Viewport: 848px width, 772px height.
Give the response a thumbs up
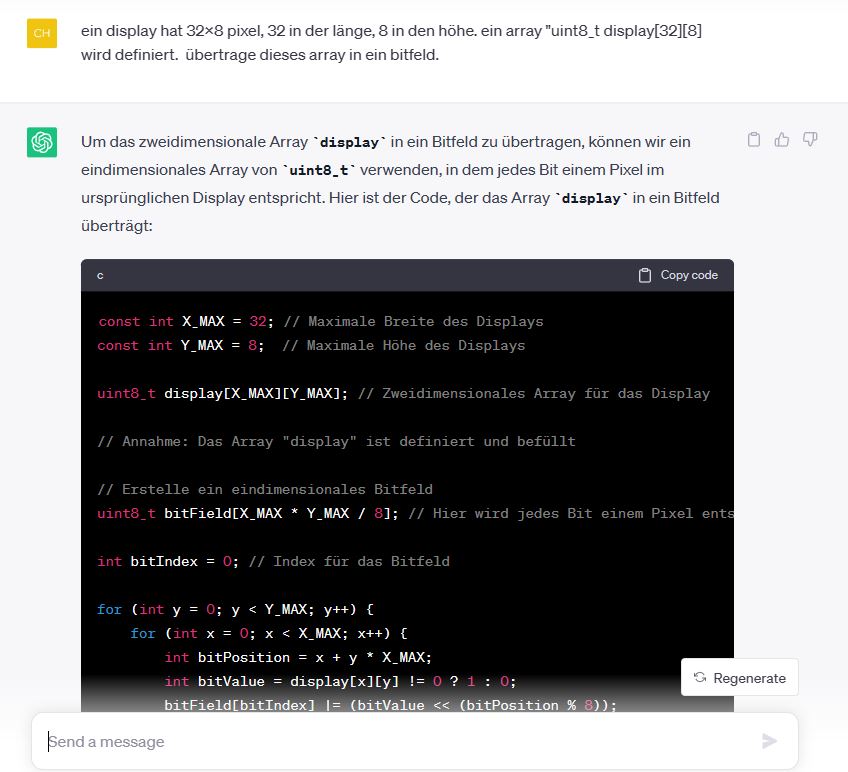[781, 140]
